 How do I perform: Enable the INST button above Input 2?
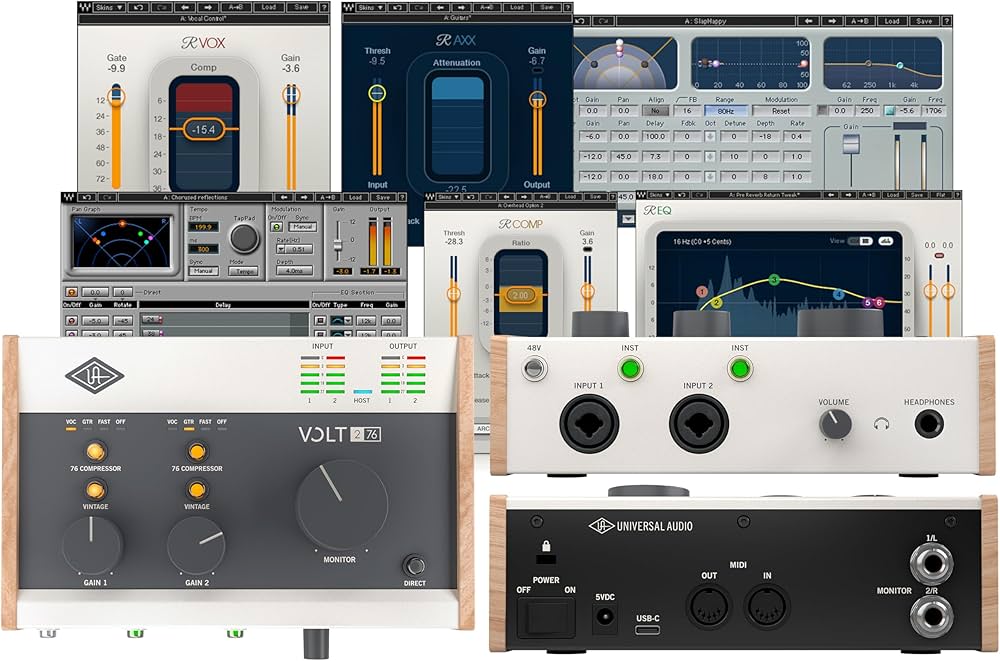740,368
